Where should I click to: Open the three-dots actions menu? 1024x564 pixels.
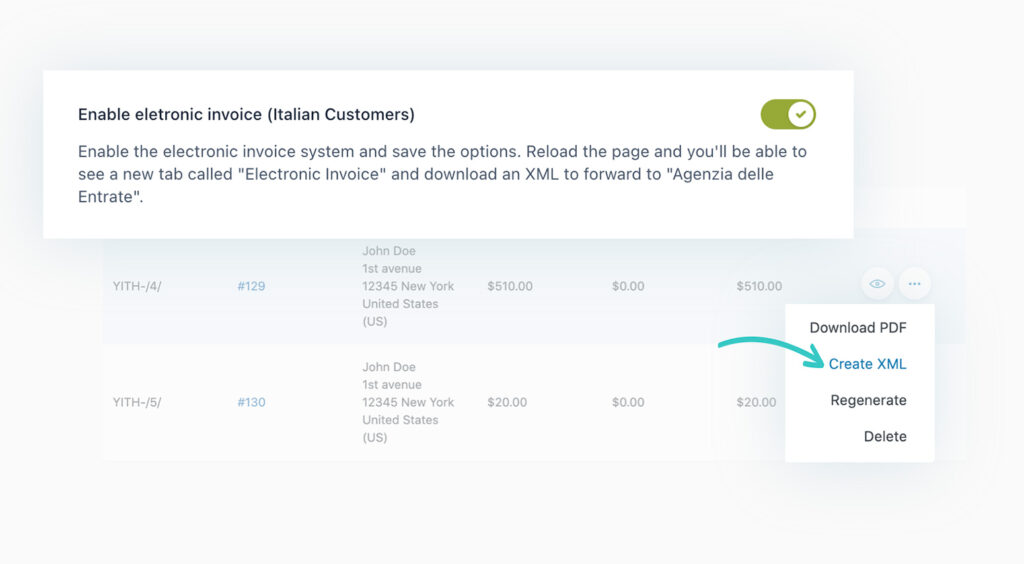point(914,284)
